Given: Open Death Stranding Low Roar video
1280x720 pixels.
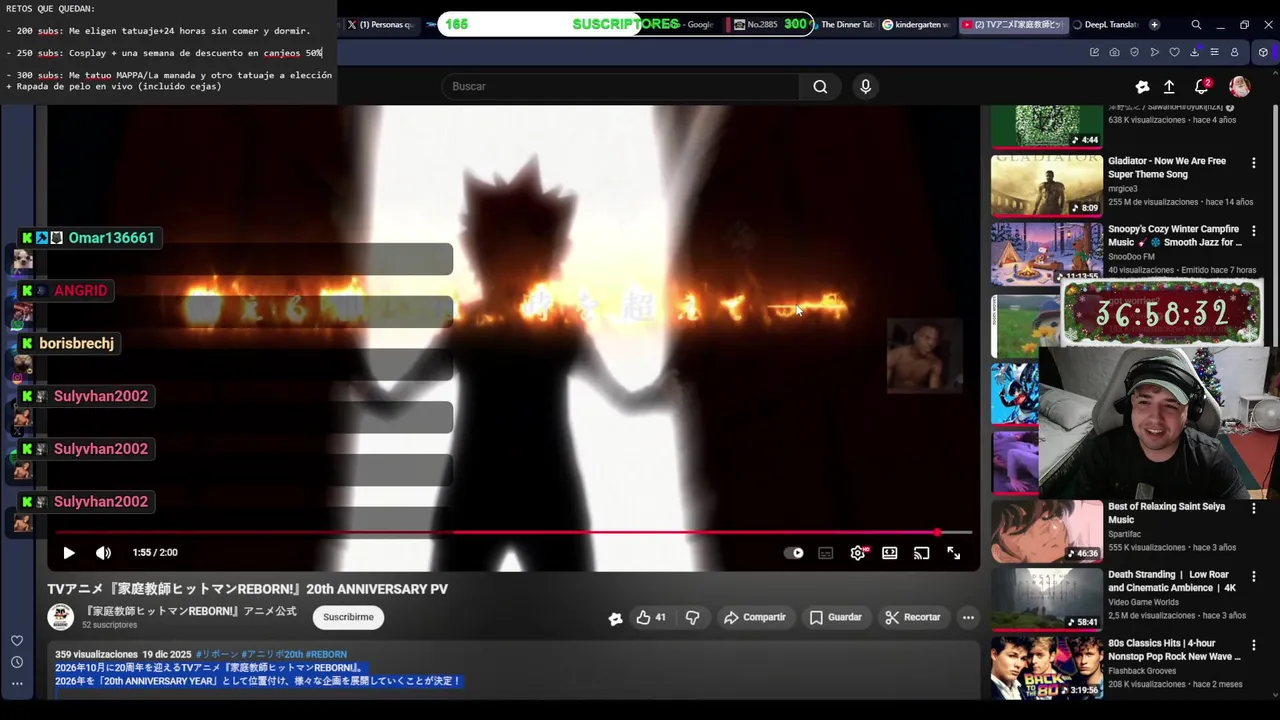Looking at the screenshot, I should pyautogui.click(x=1172, y=581).
